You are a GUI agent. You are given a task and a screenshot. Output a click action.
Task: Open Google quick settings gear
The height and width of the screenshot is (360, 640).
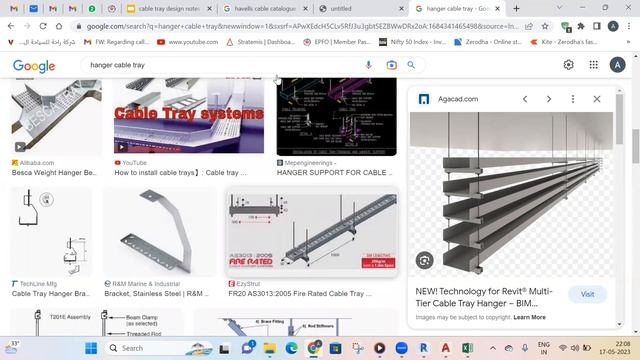(x=568, y=65)
